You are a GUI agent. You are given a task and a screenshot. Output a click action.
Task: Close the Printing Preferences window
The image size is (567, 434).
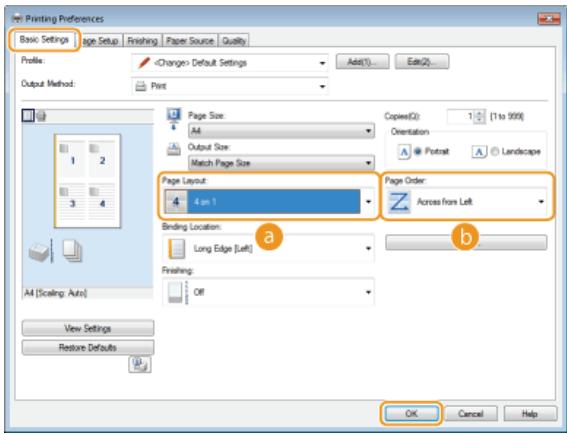point(549,18)
